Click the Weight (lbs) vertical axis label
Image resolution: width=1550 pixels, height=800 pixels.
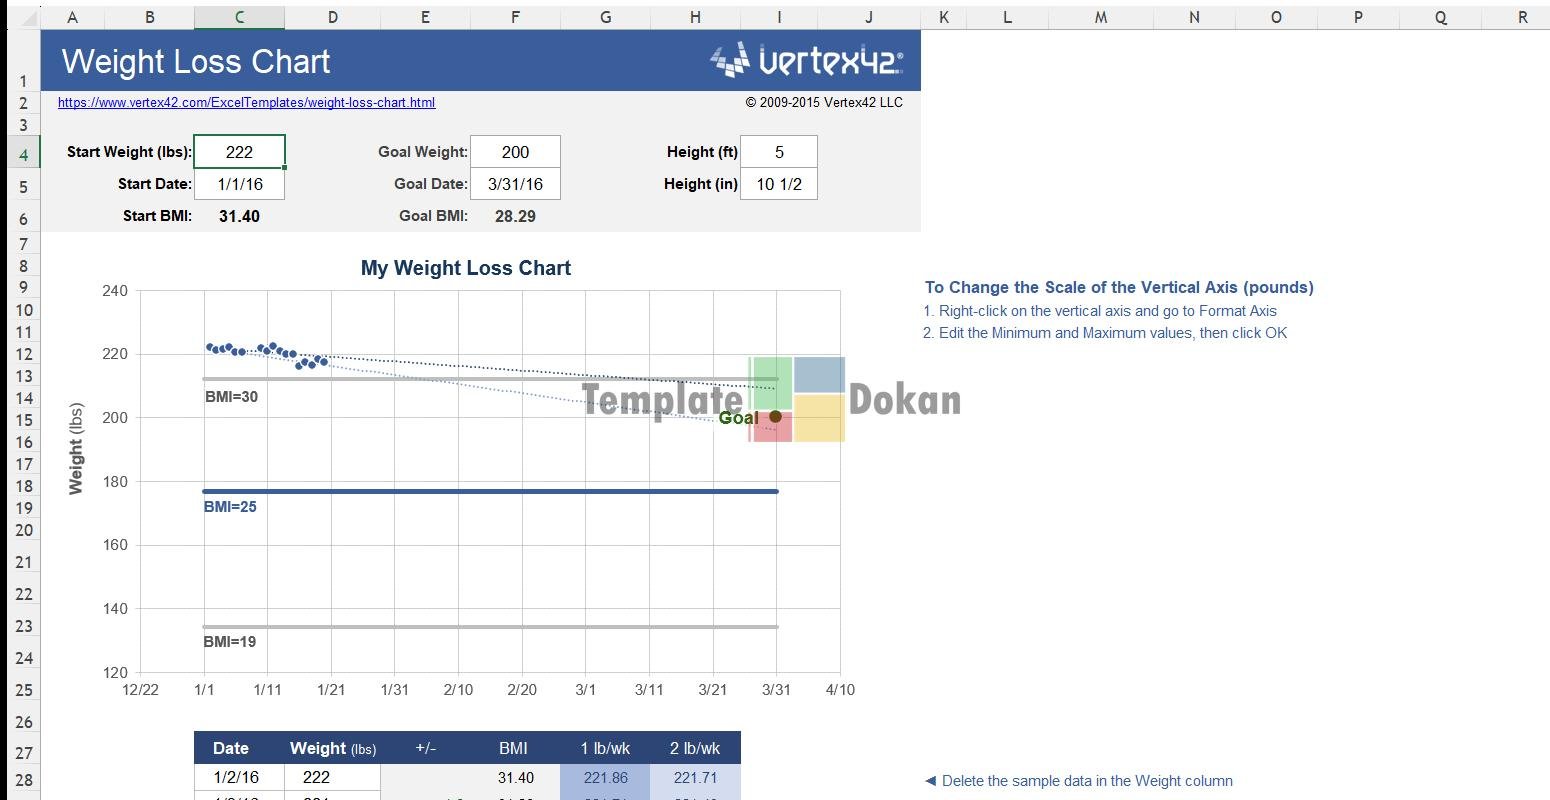click(76, 448)
